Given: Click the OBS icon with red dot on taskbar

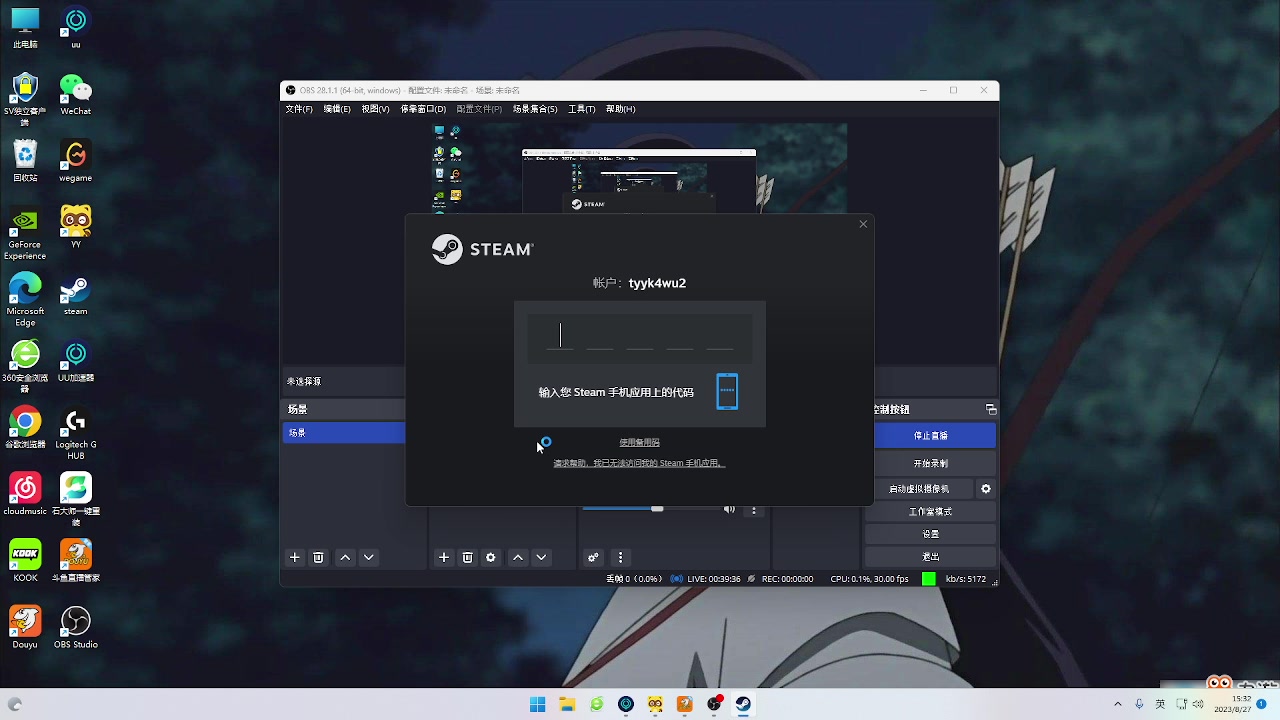Looking at the screenshot, I should tap(714, 704).
